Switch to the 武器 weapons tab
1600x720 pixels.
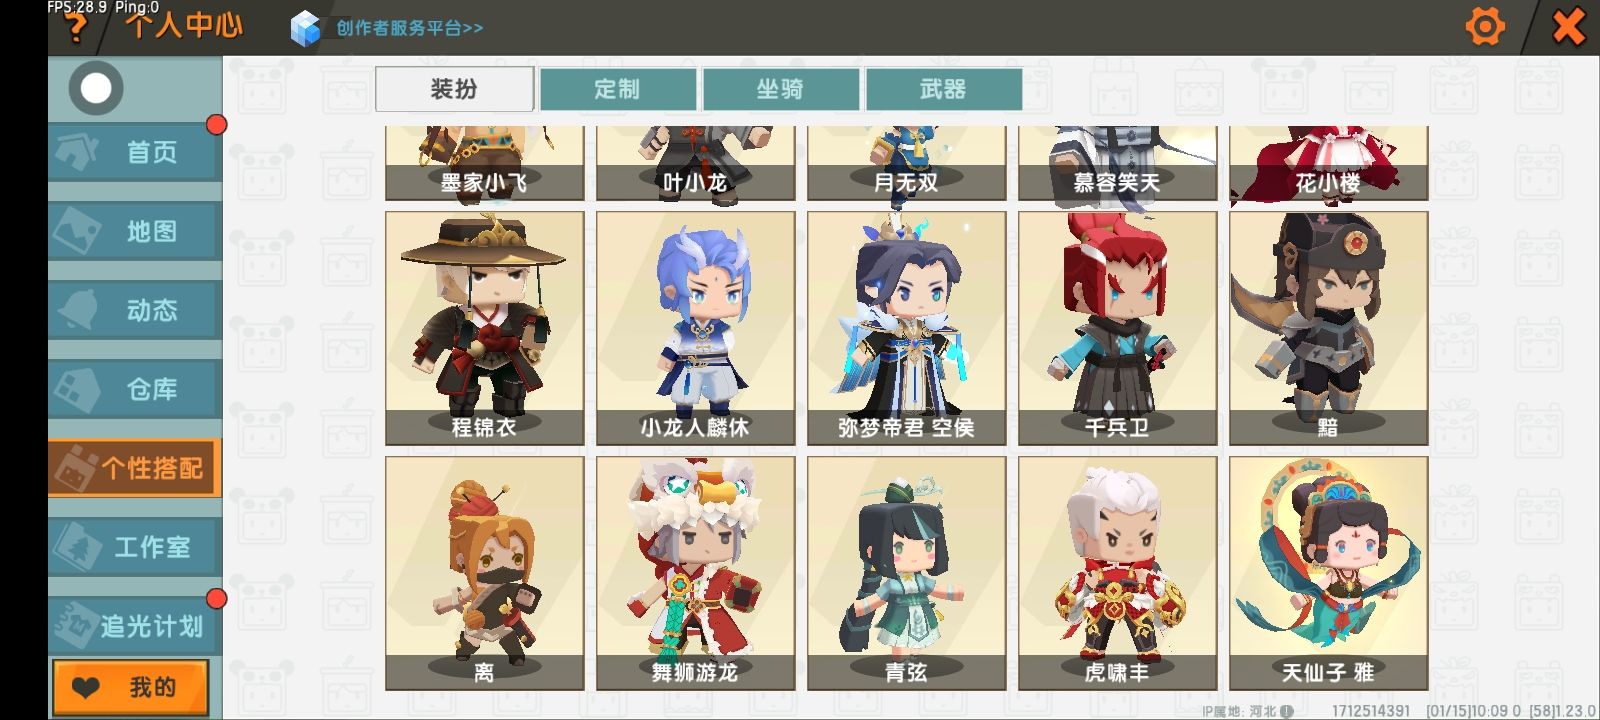tap(943, 89)
